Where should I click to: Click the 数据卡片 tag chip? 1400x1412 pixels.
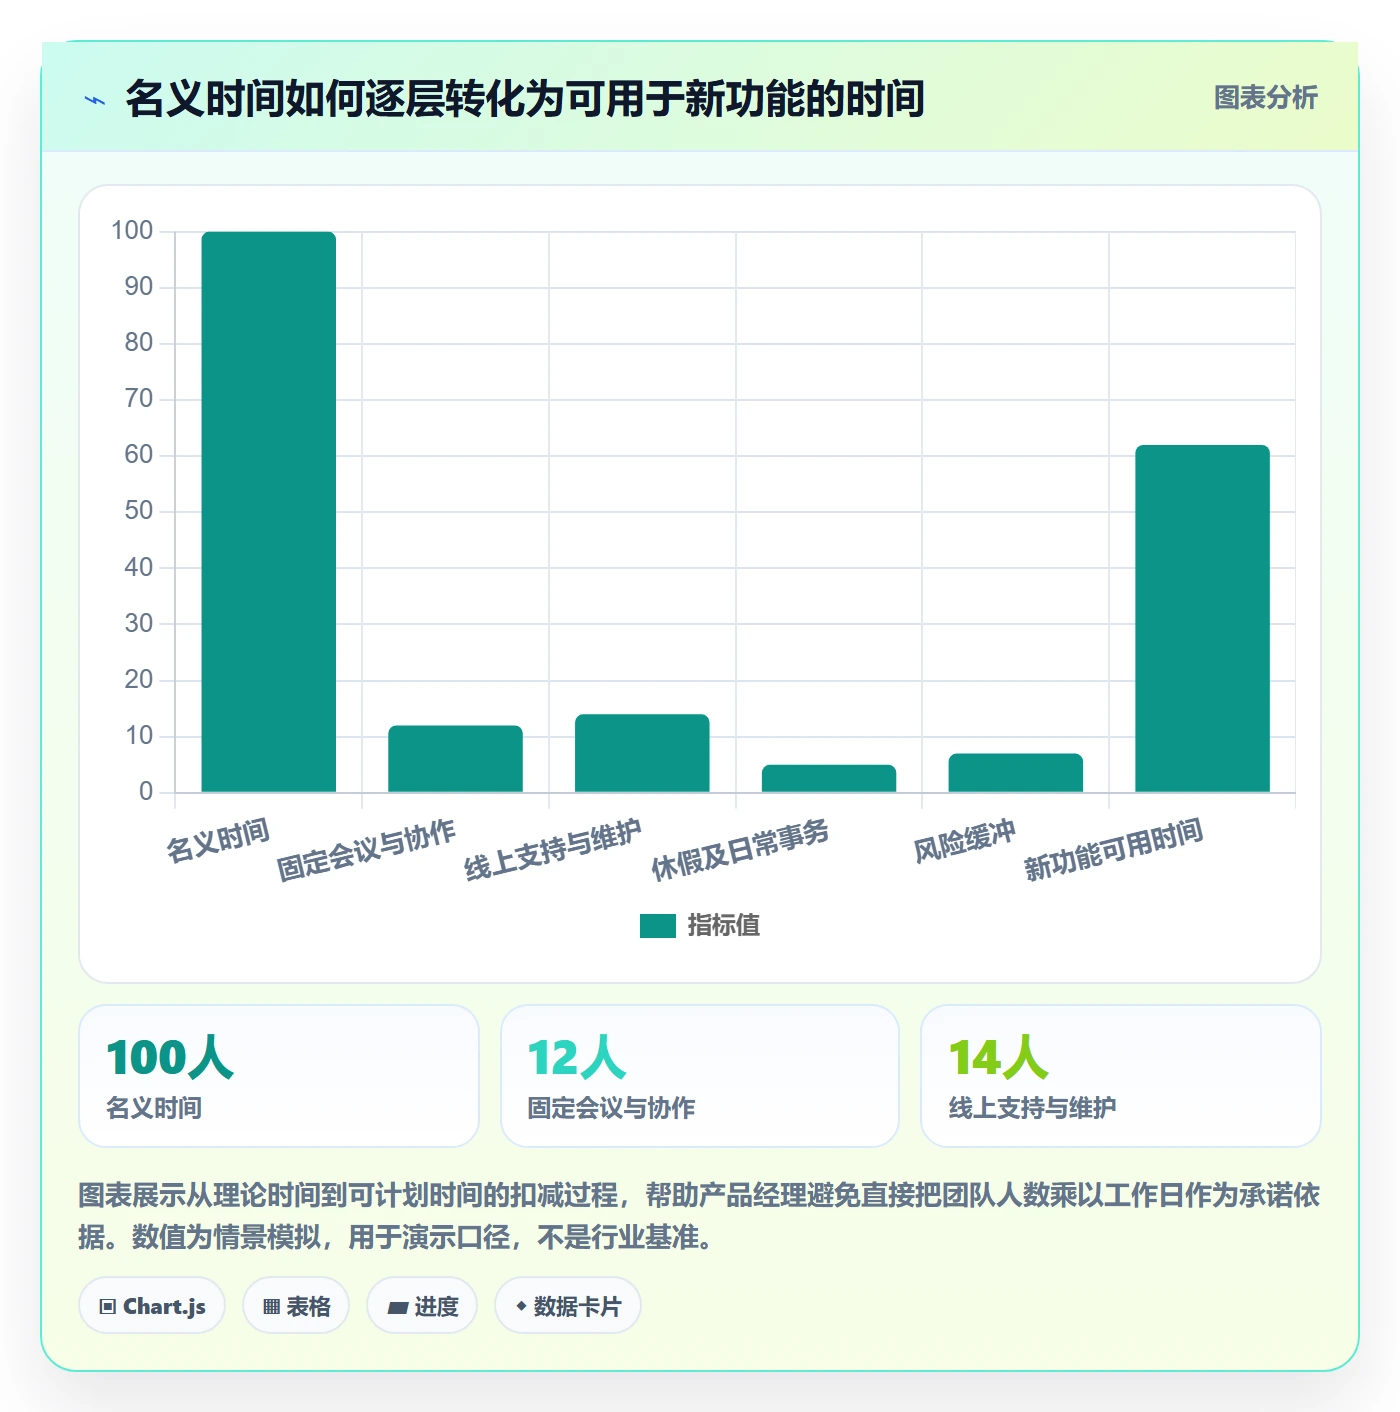[568, 1306]
